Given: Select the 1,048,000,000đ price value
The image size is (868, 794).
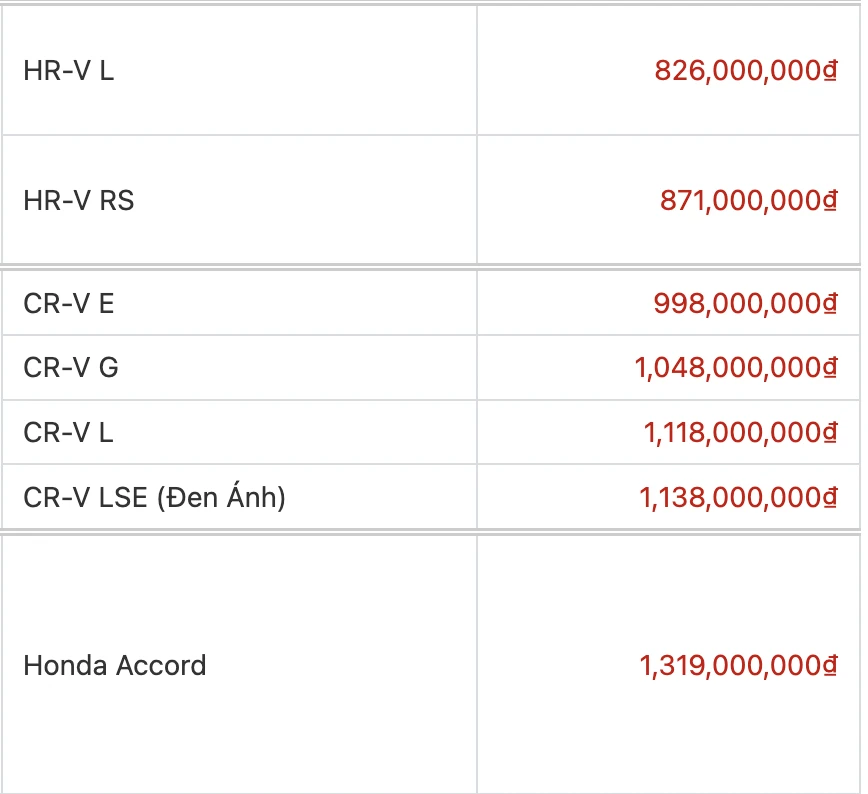Looking at the screenshot, I should 735,368.
